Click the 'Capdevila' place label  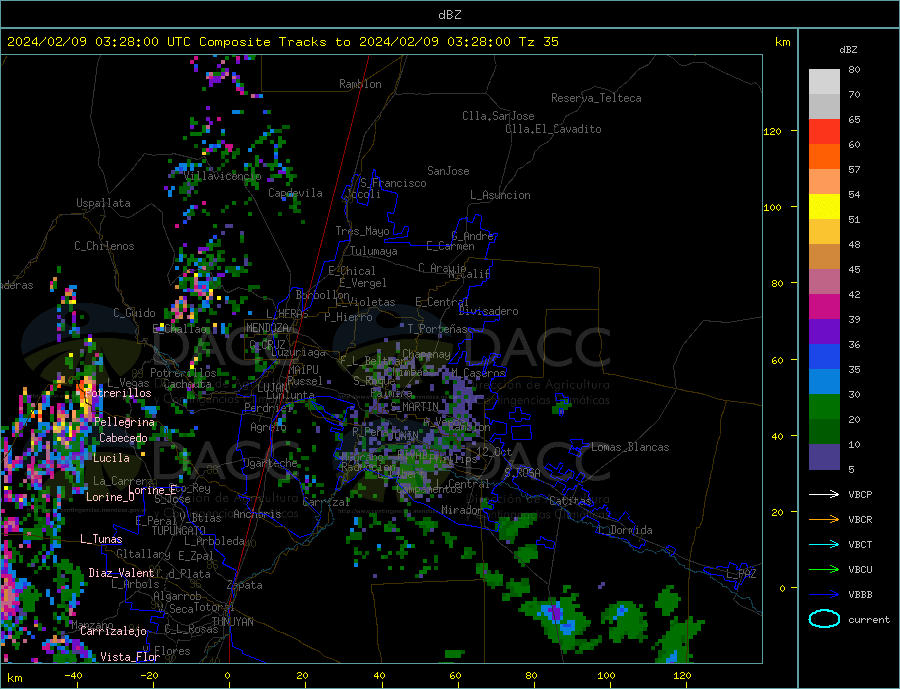click(295, 193)
